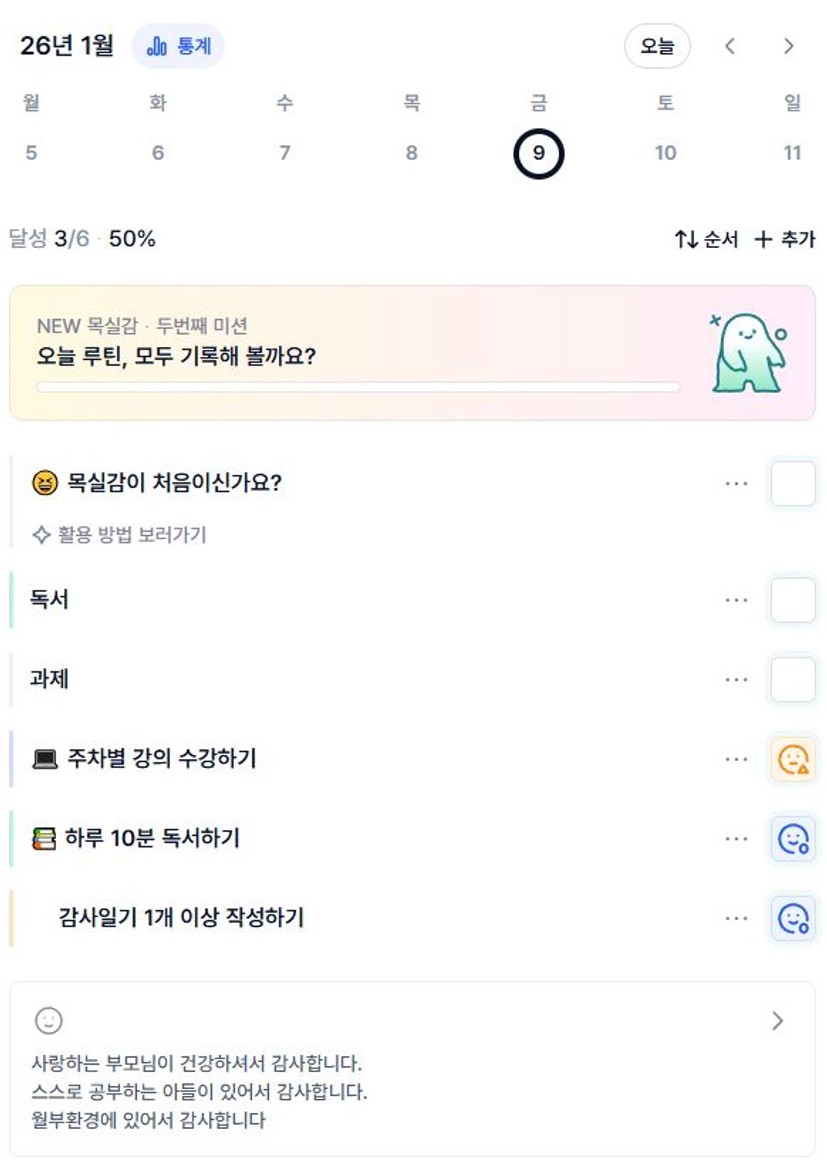Check off the 독서 routine

(x=793, y=600)
